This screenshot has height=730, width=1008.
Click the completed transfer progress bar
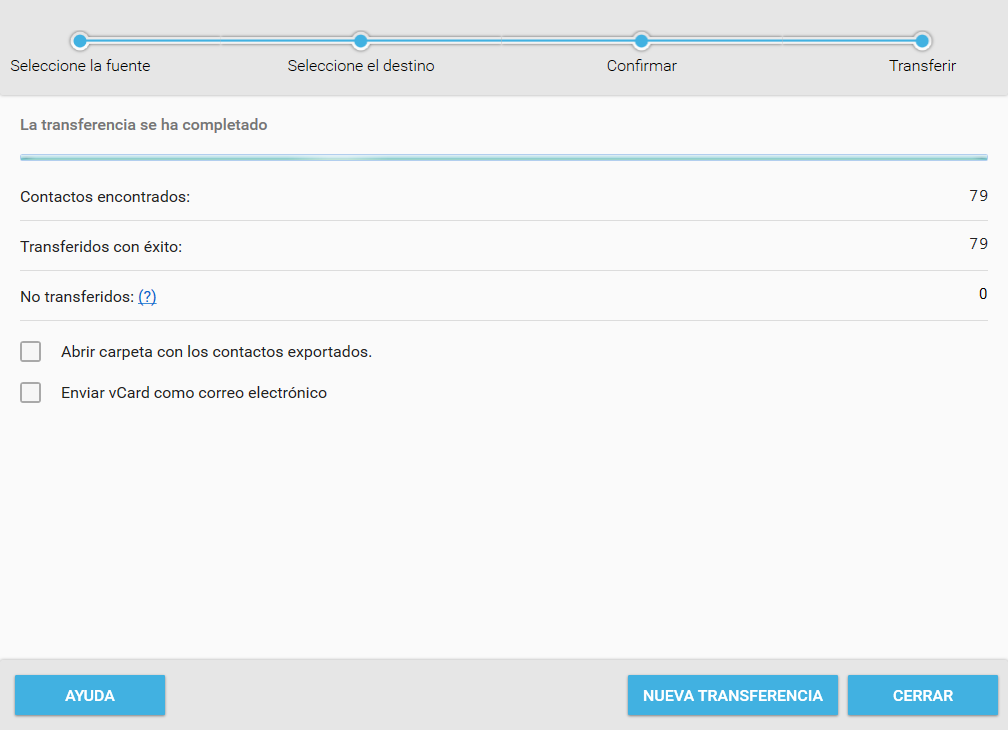(504, 157)
